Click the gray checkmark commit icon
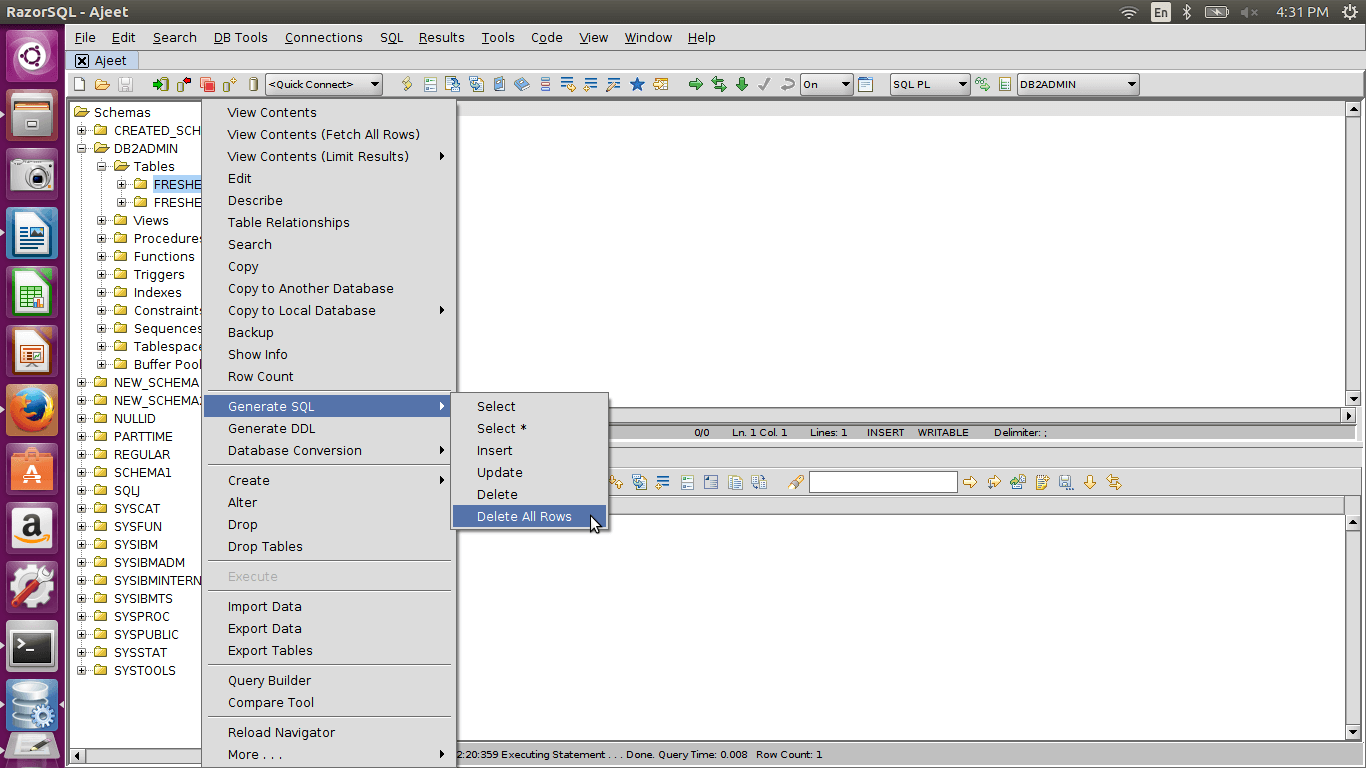The width and height of the screenshot is (1366, 768). click(765, 85)
